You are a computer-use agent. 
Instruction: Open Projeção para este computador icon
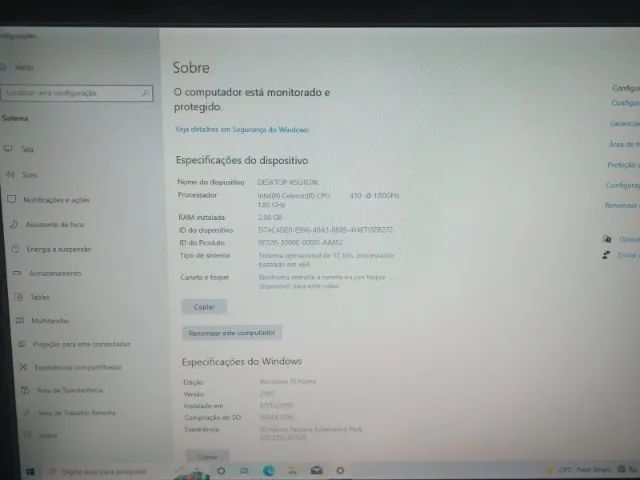(x=22, y=344)
